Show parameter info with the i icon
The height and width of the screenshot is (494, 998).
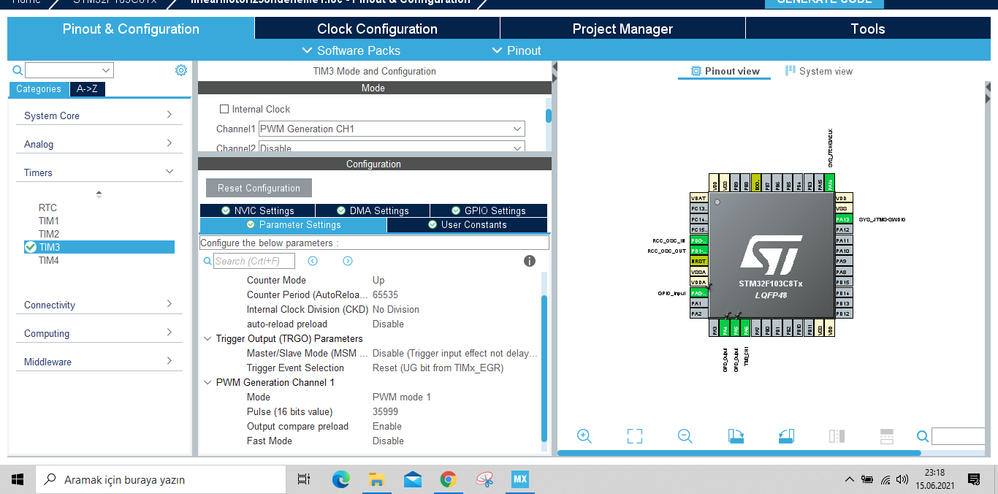pyautogui.click(x=530, y=260)
